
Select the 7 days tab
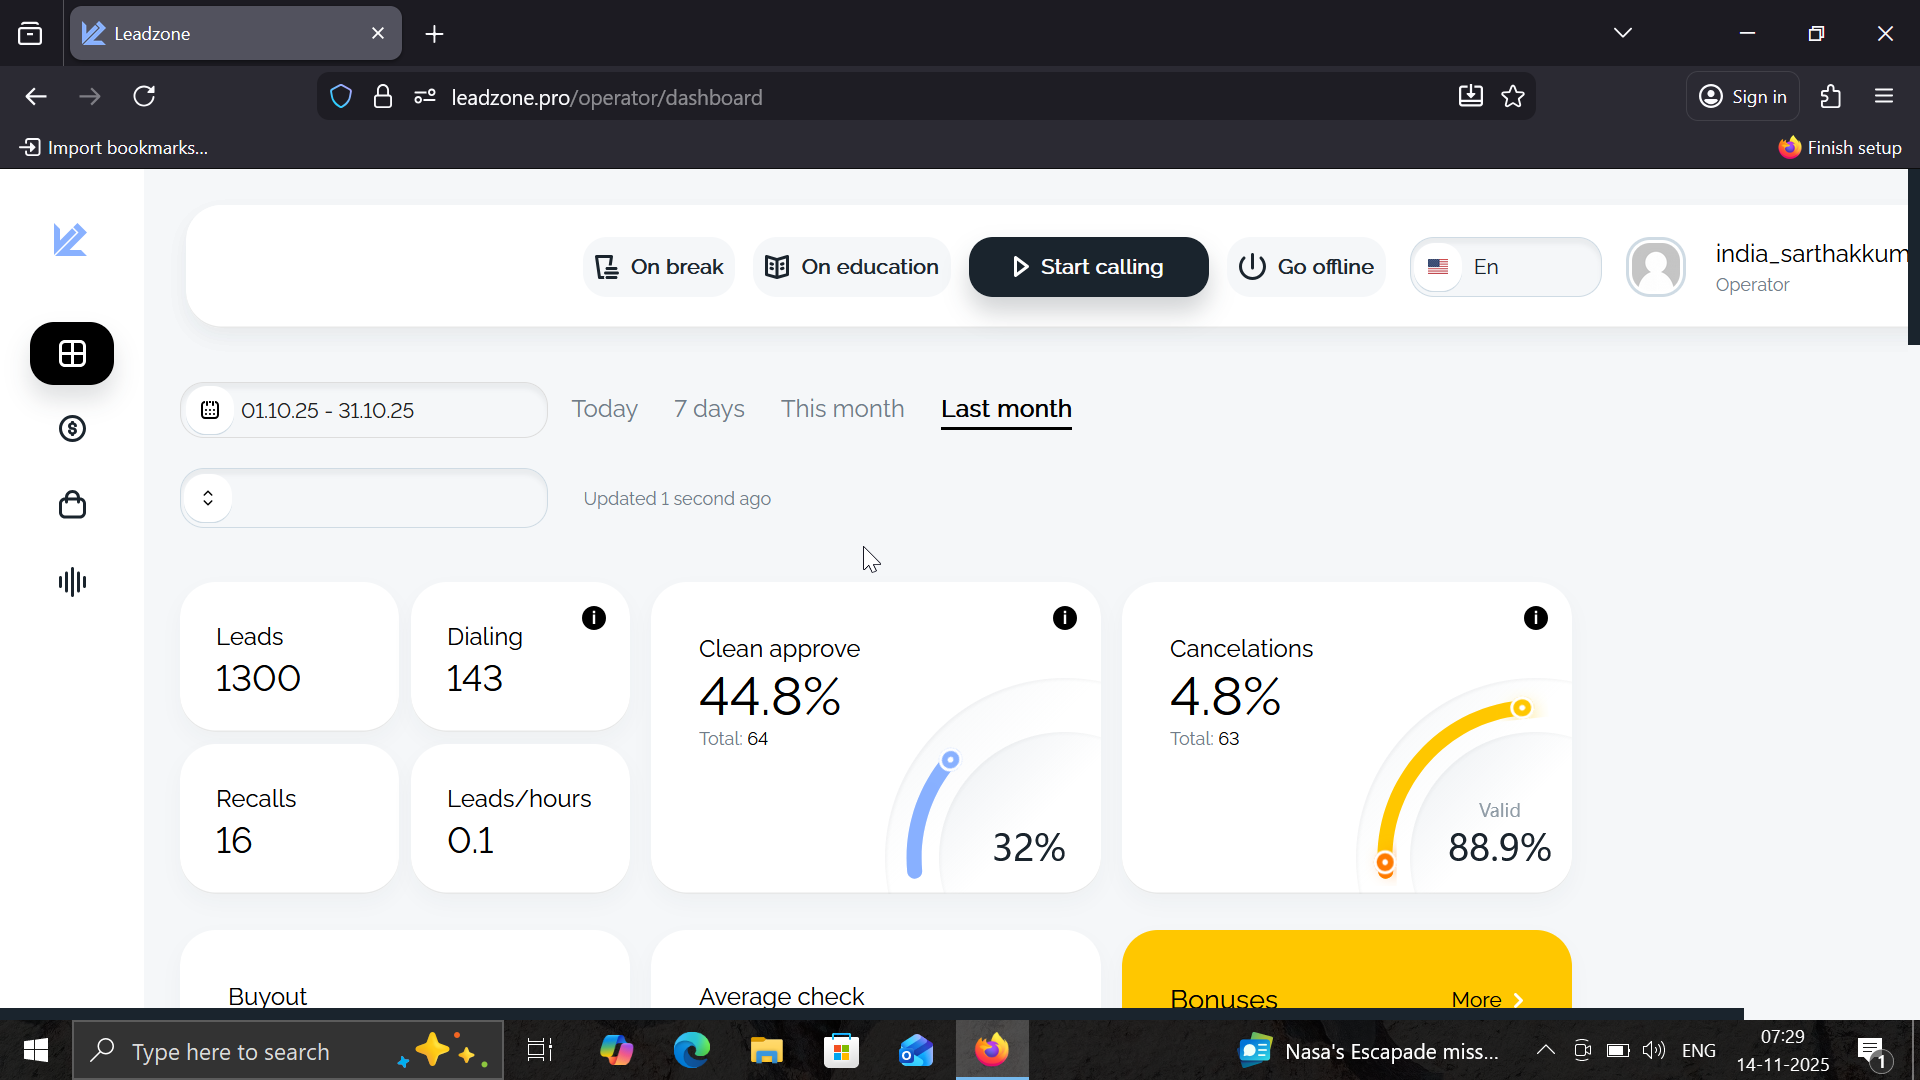click(x=709, y=409)
